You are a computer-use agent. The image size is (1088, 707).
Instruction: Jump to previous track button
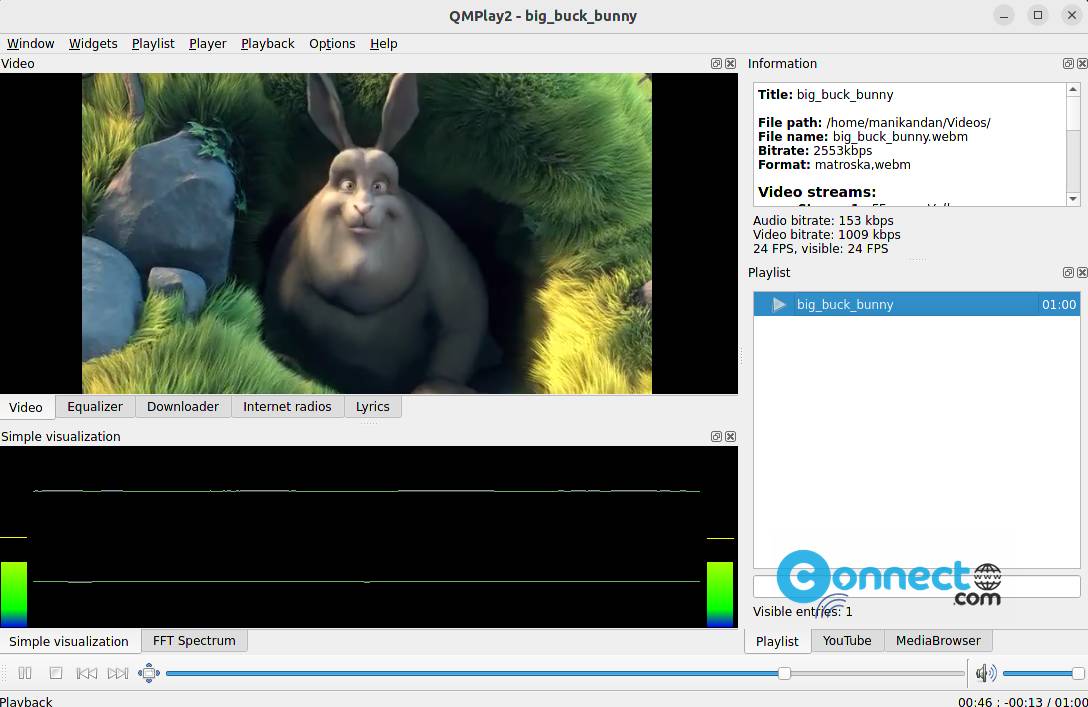(87, 673)
